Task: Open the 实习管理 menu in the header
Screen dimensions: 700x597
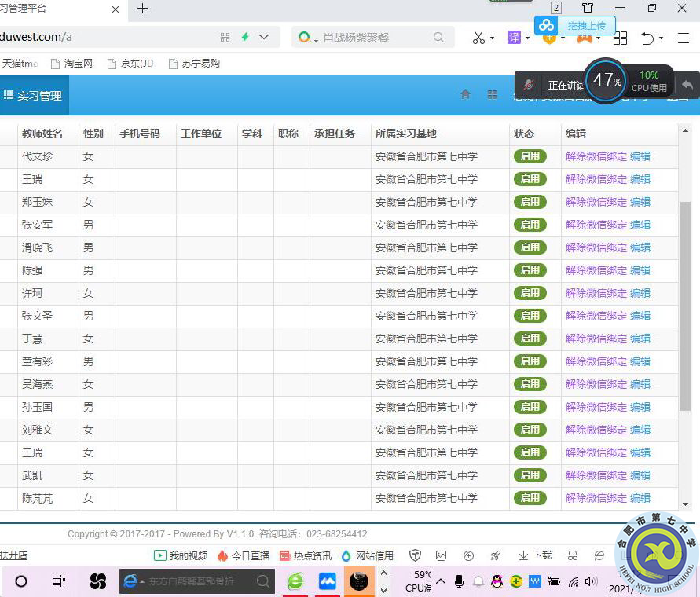Action: point(33,96)
